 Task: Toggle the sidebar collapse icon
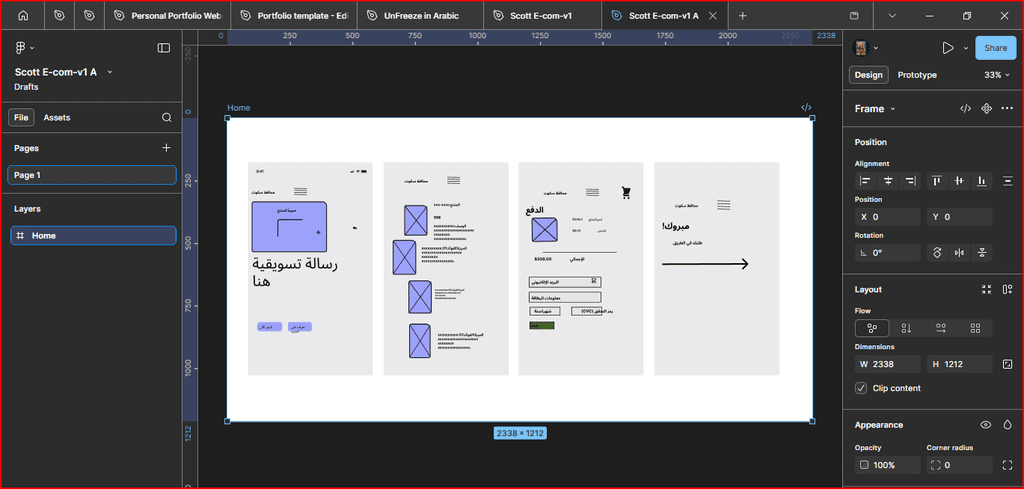(x=164, y=48)
